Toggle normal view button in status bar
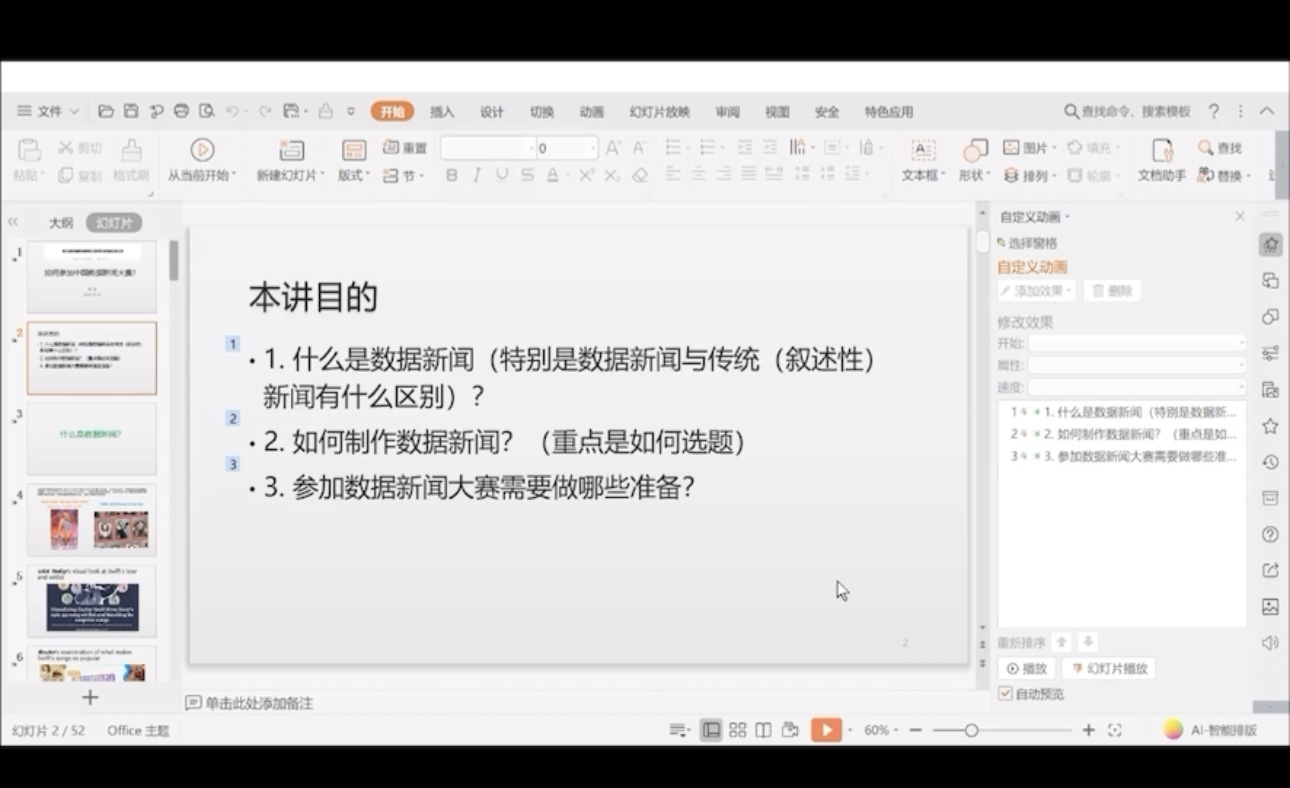Image resolution: width=1290 pixels, height=788 pixels. coord(711,730)
